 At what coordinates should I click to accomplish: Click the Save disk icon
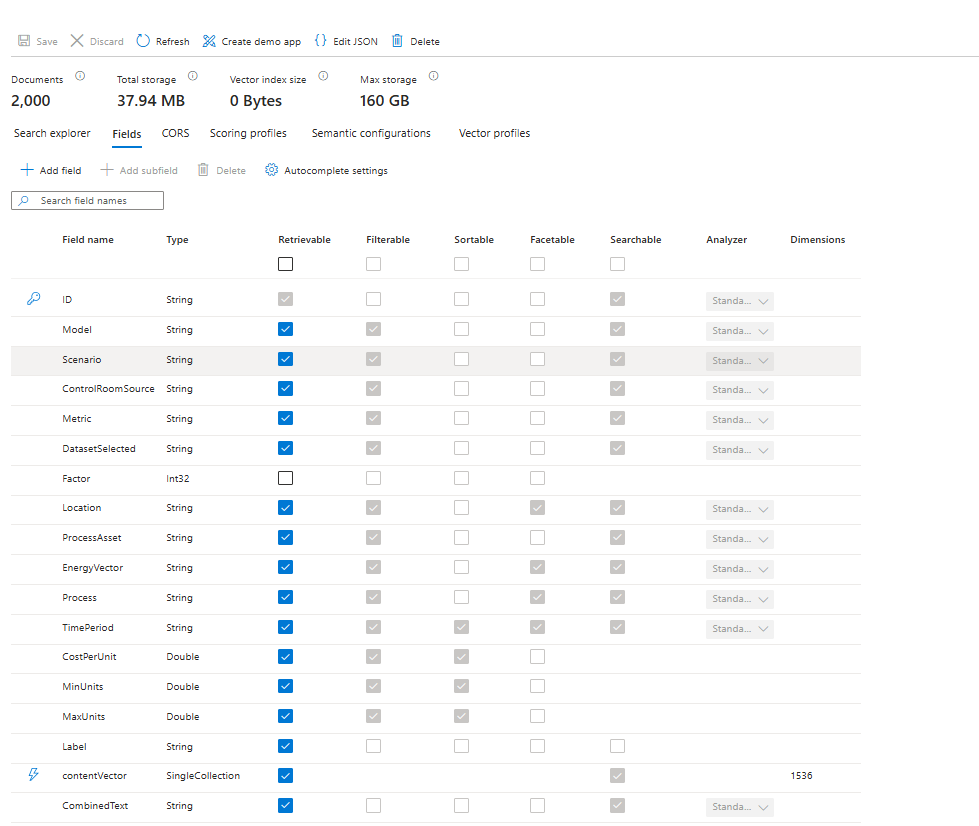[x=24, y=41]
